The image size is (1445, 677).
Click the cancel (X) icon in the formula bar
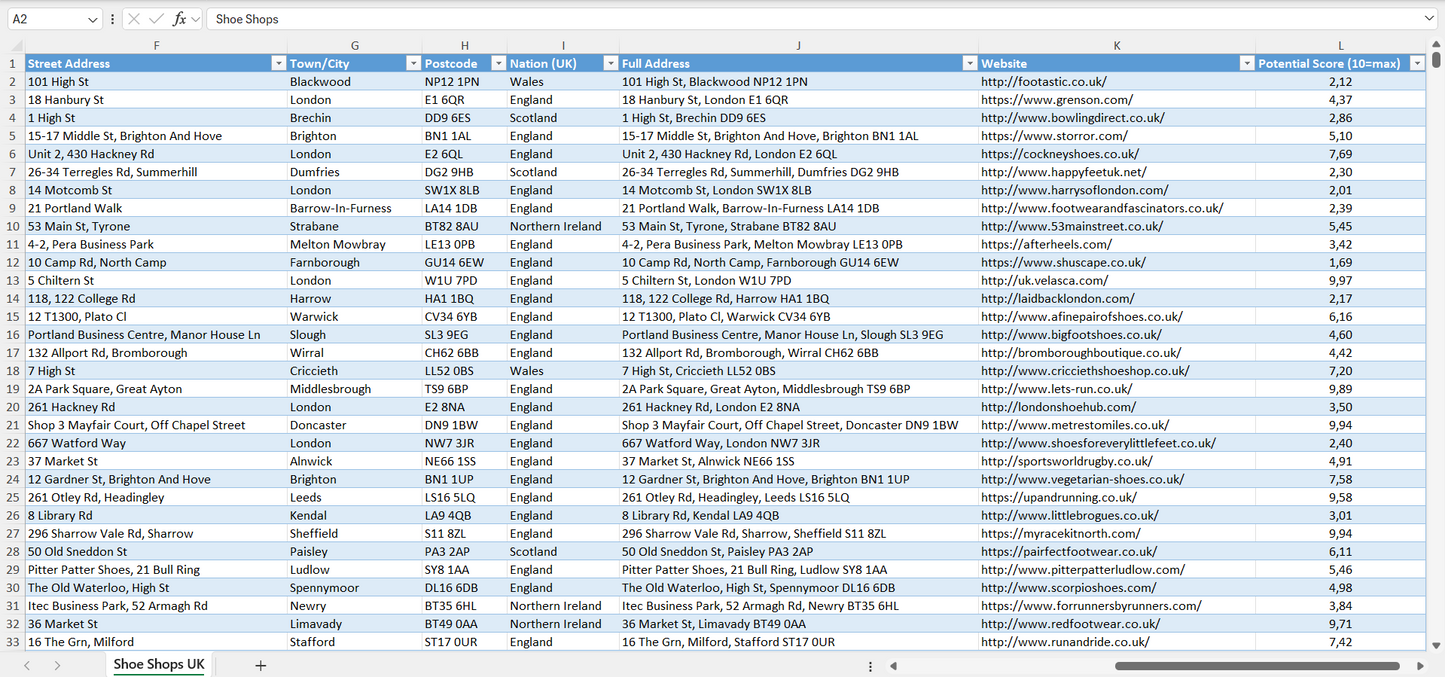(134, 18)
